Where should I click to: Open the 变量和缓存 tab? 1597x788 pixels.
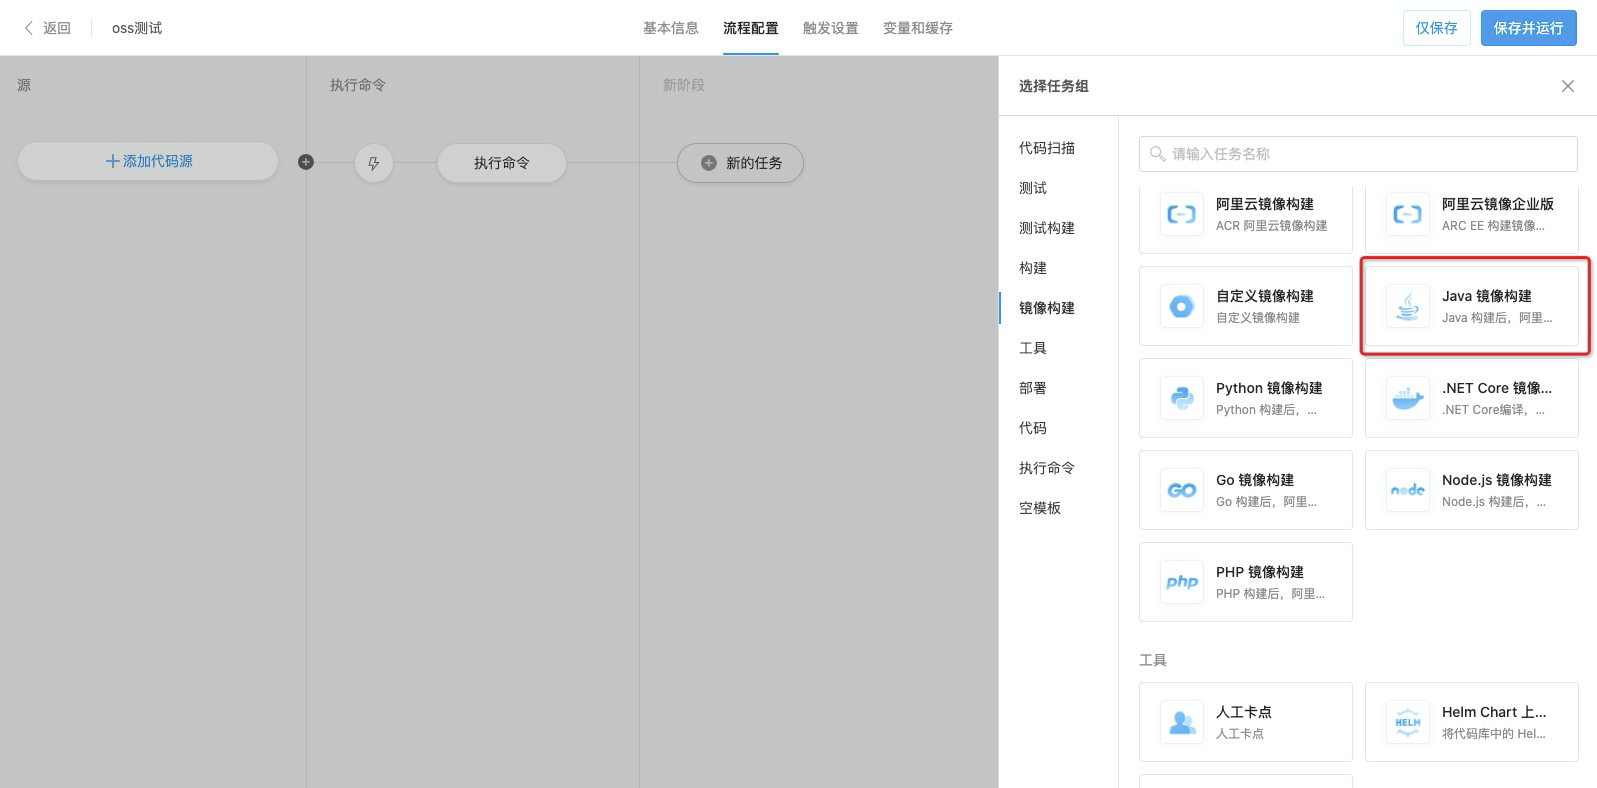(x=918, y=28)
